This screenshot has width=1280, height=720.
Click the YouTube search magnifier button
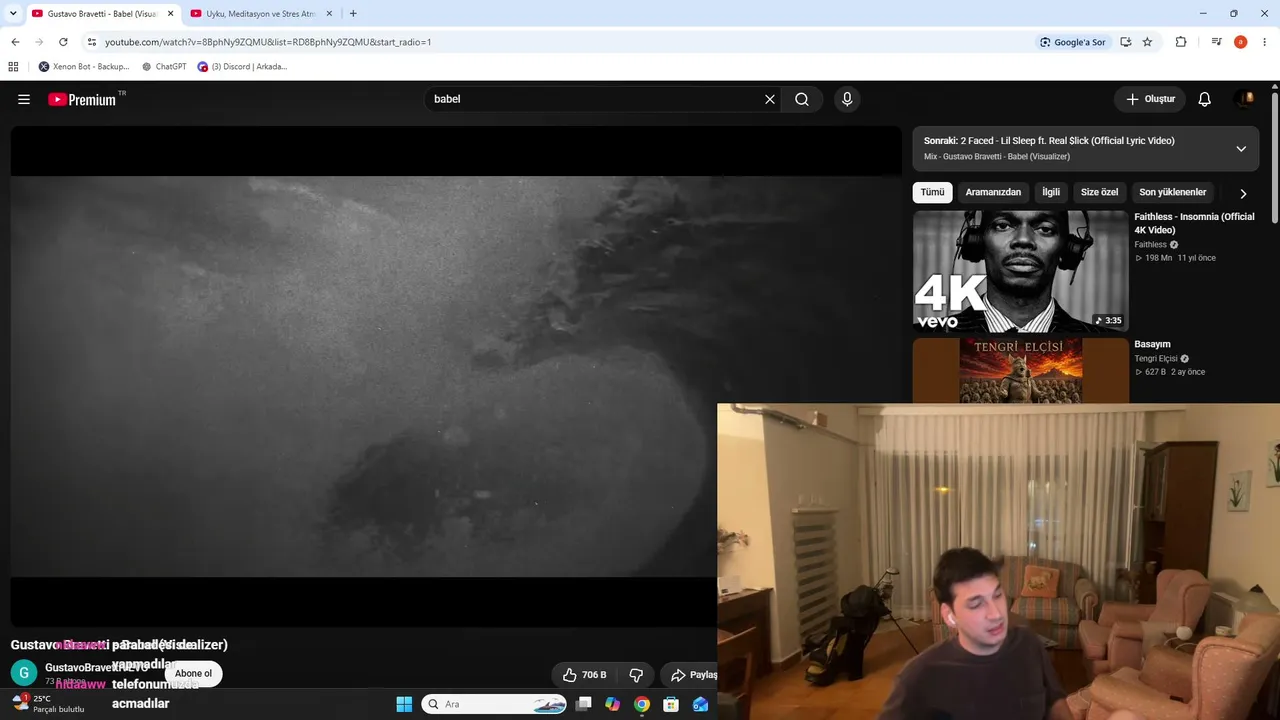tap(802, 99)
